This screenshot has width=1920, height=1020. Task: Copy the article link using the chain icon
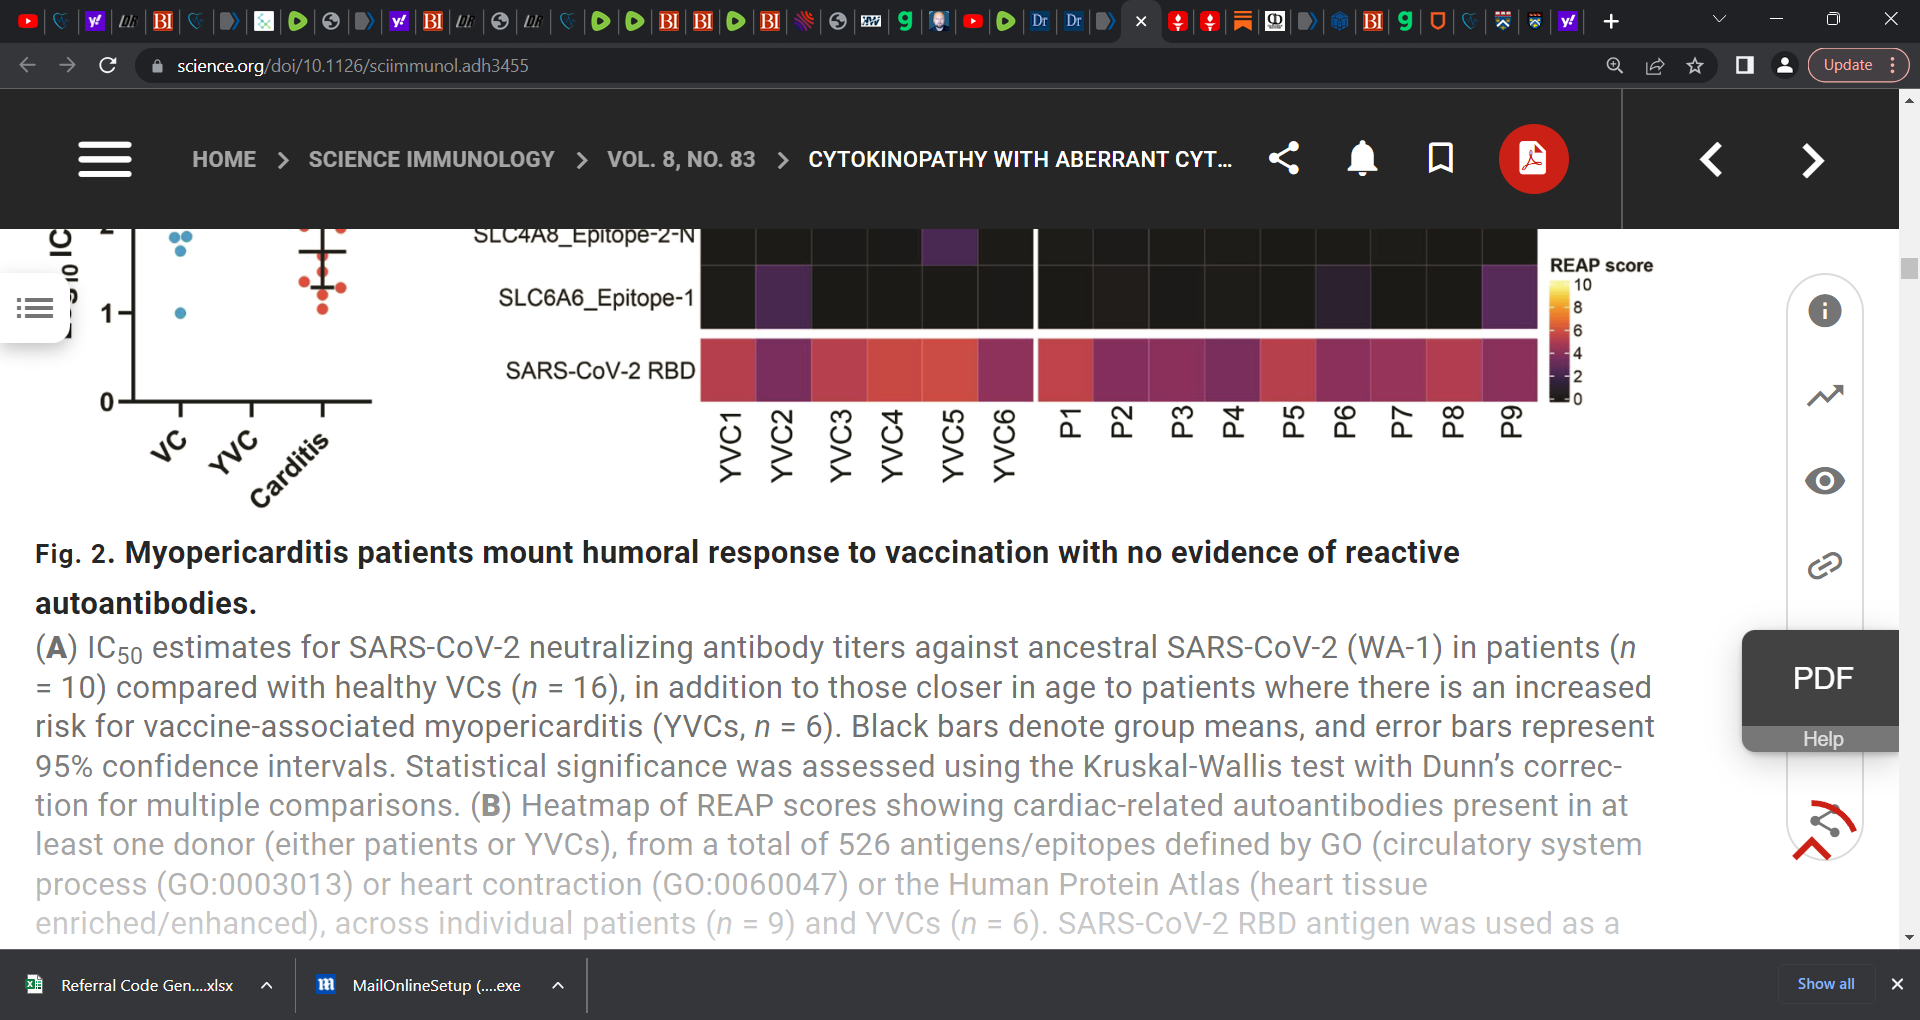1825,565
